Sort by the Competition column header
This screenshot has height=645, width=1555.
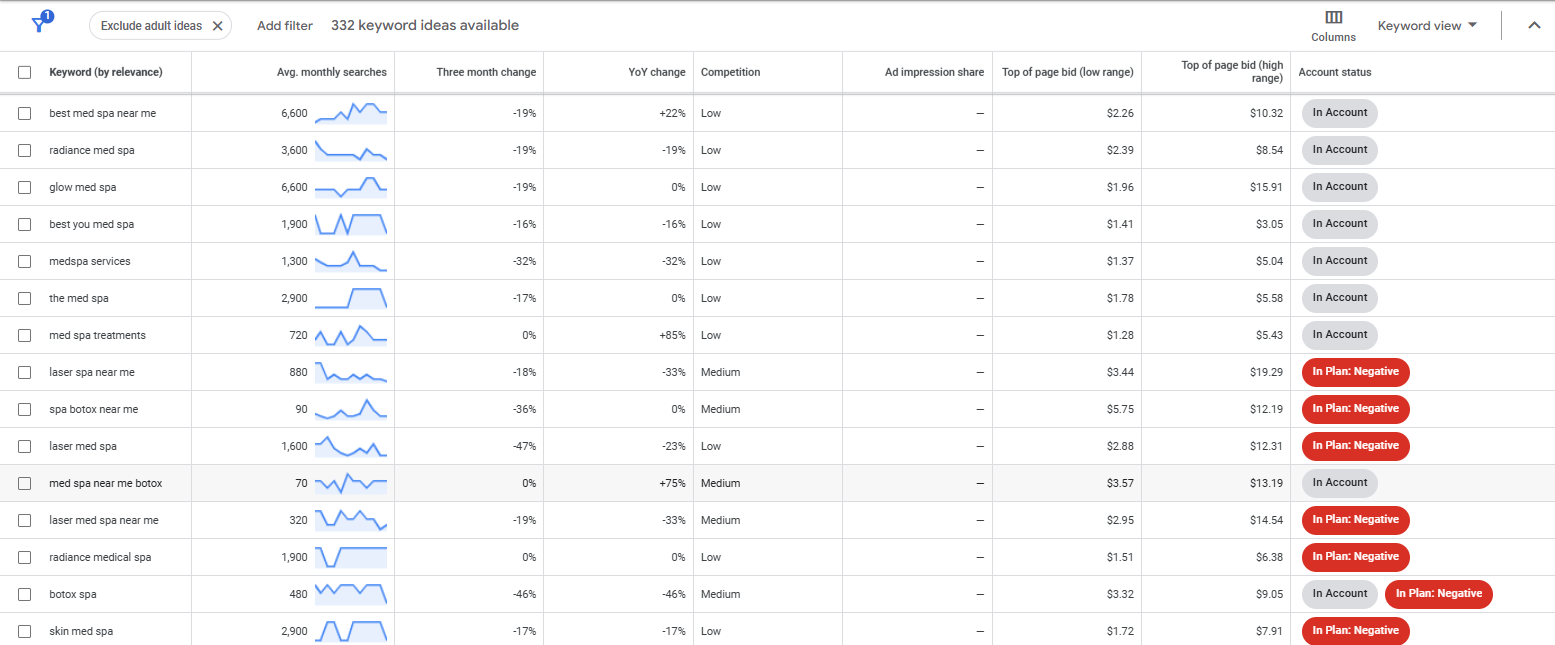(730, 72)
